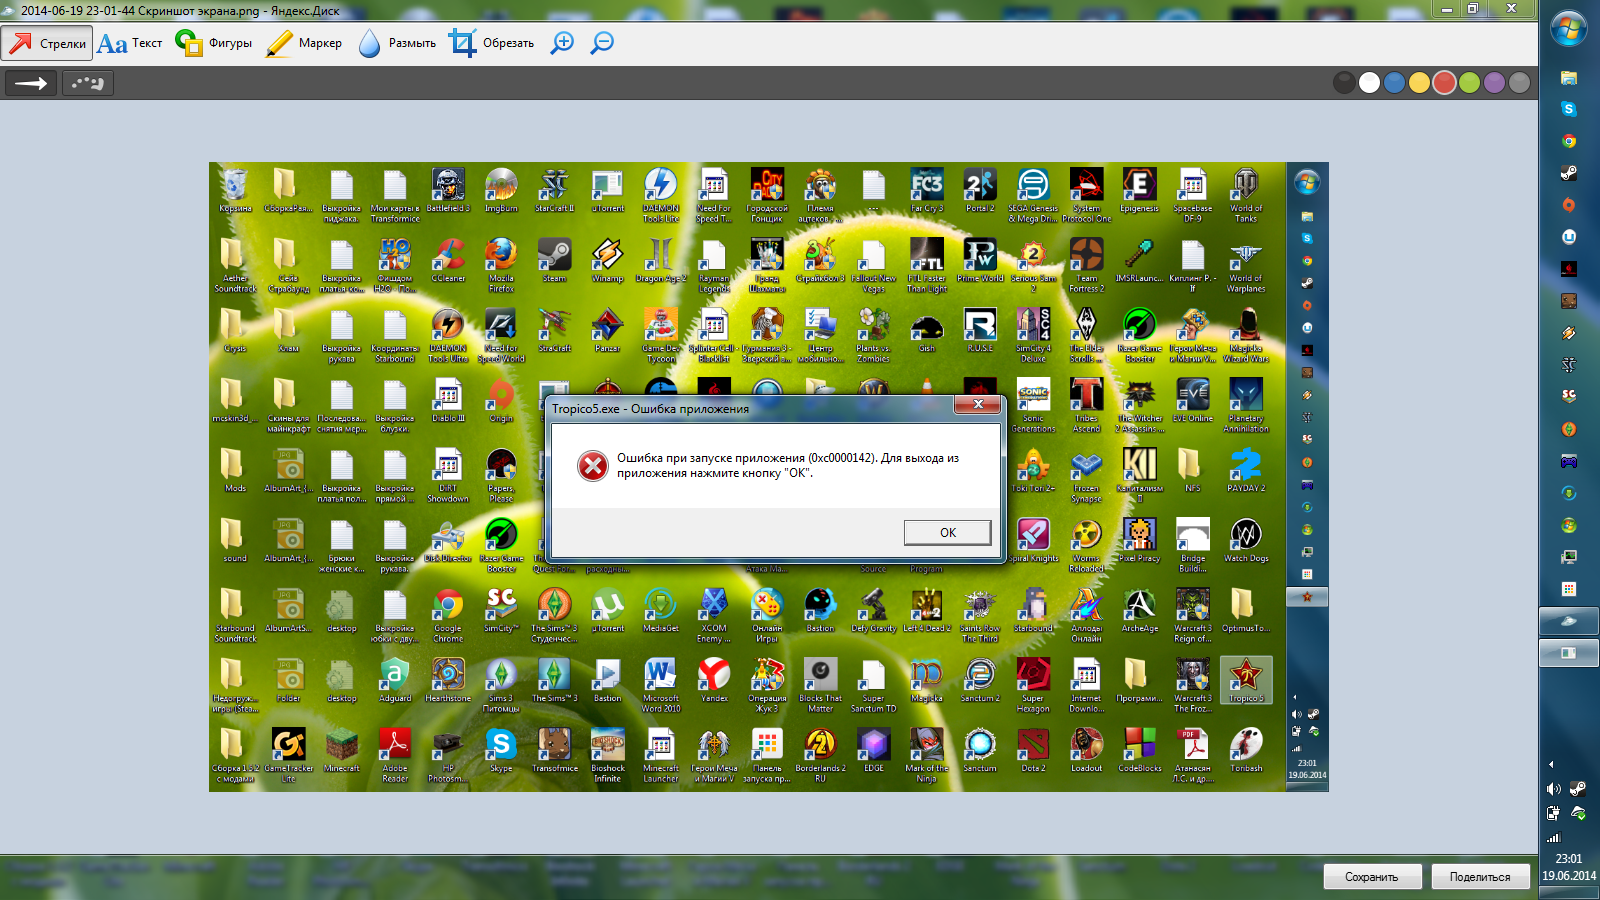The height and width of the screenshot is (900, 1600).
Task: Switch to the second active taskbar window
Action: [1569, 653]
